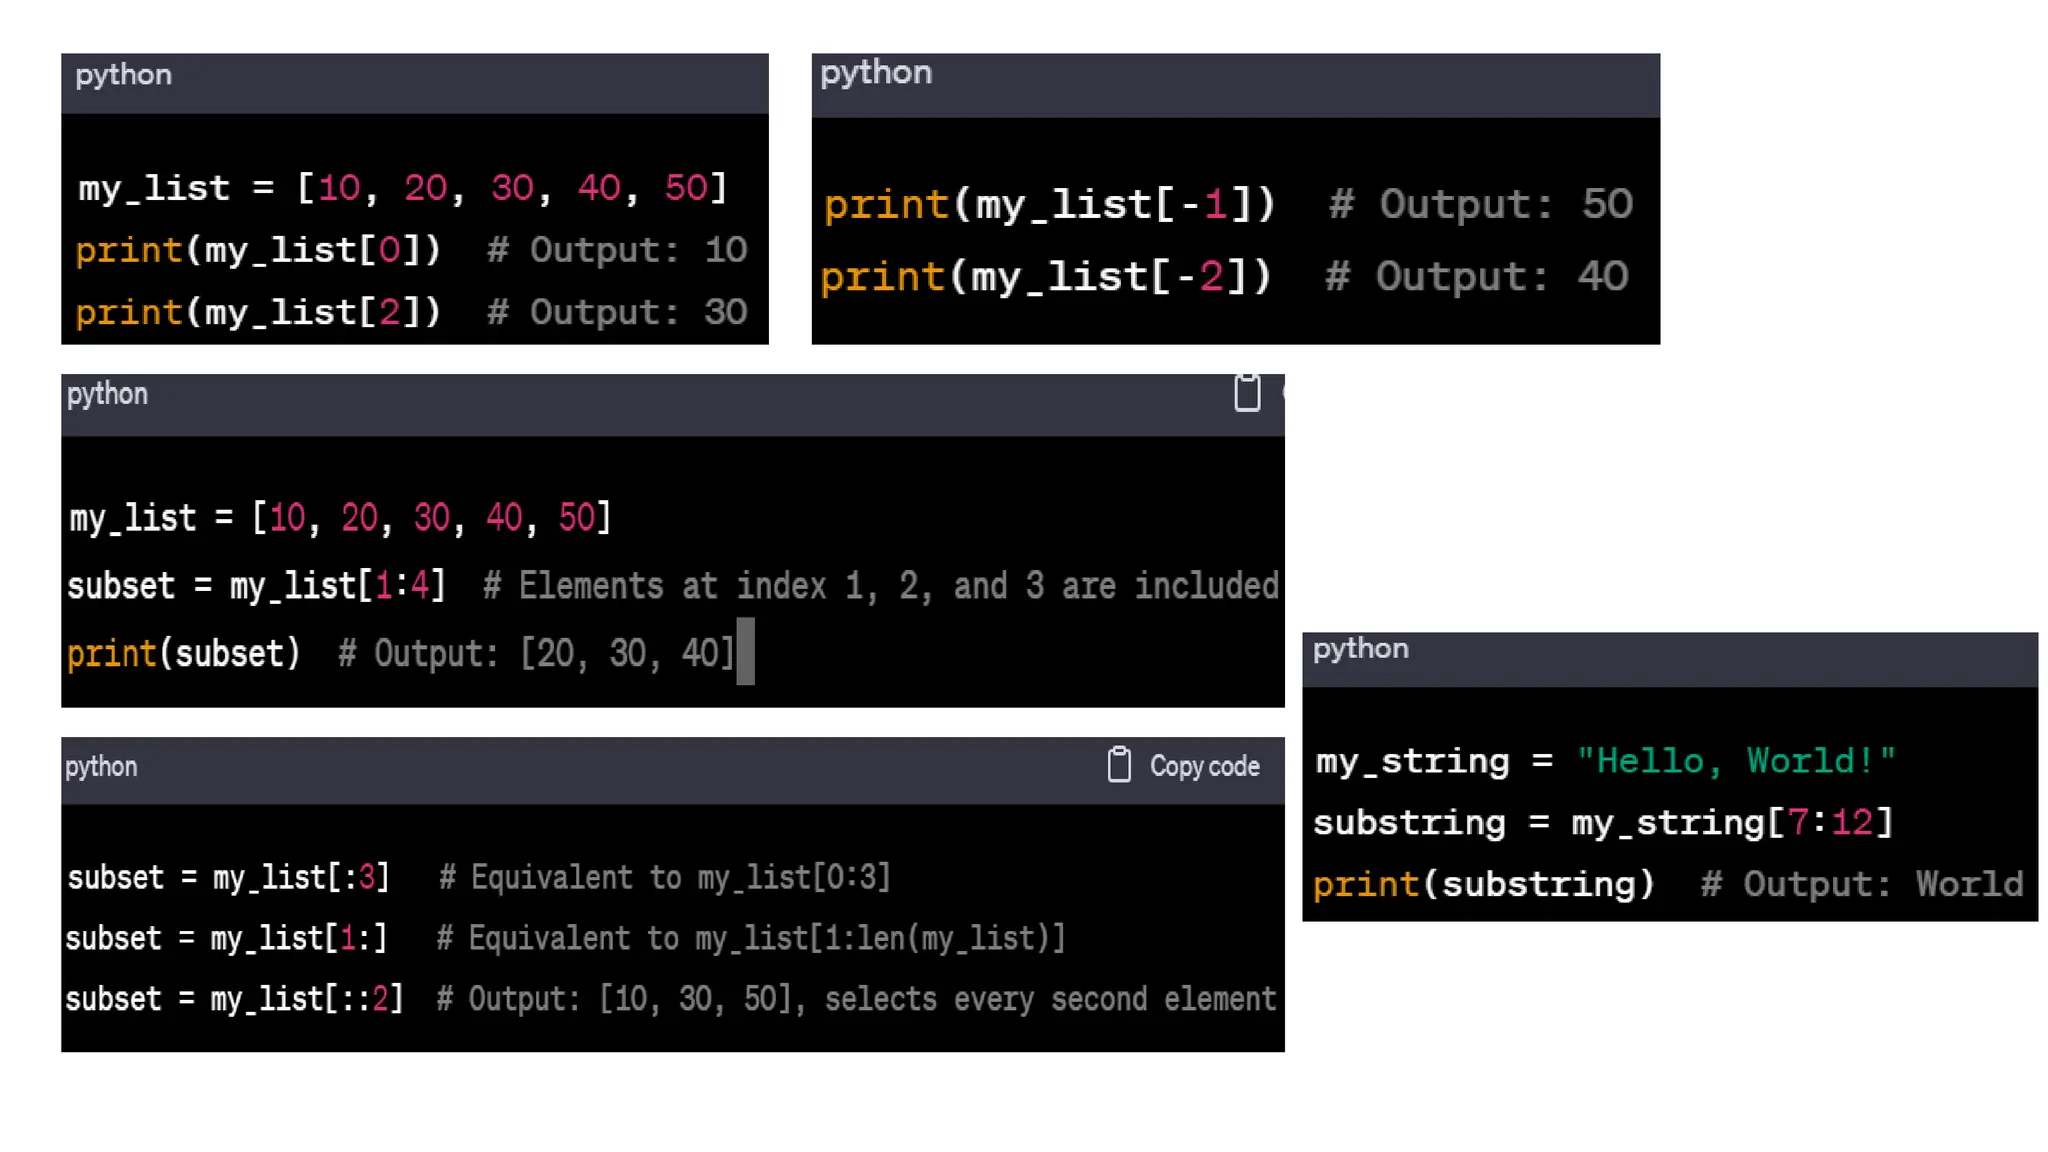
Task: Click the "Hello, World!" string literal
Action: 1735,761
